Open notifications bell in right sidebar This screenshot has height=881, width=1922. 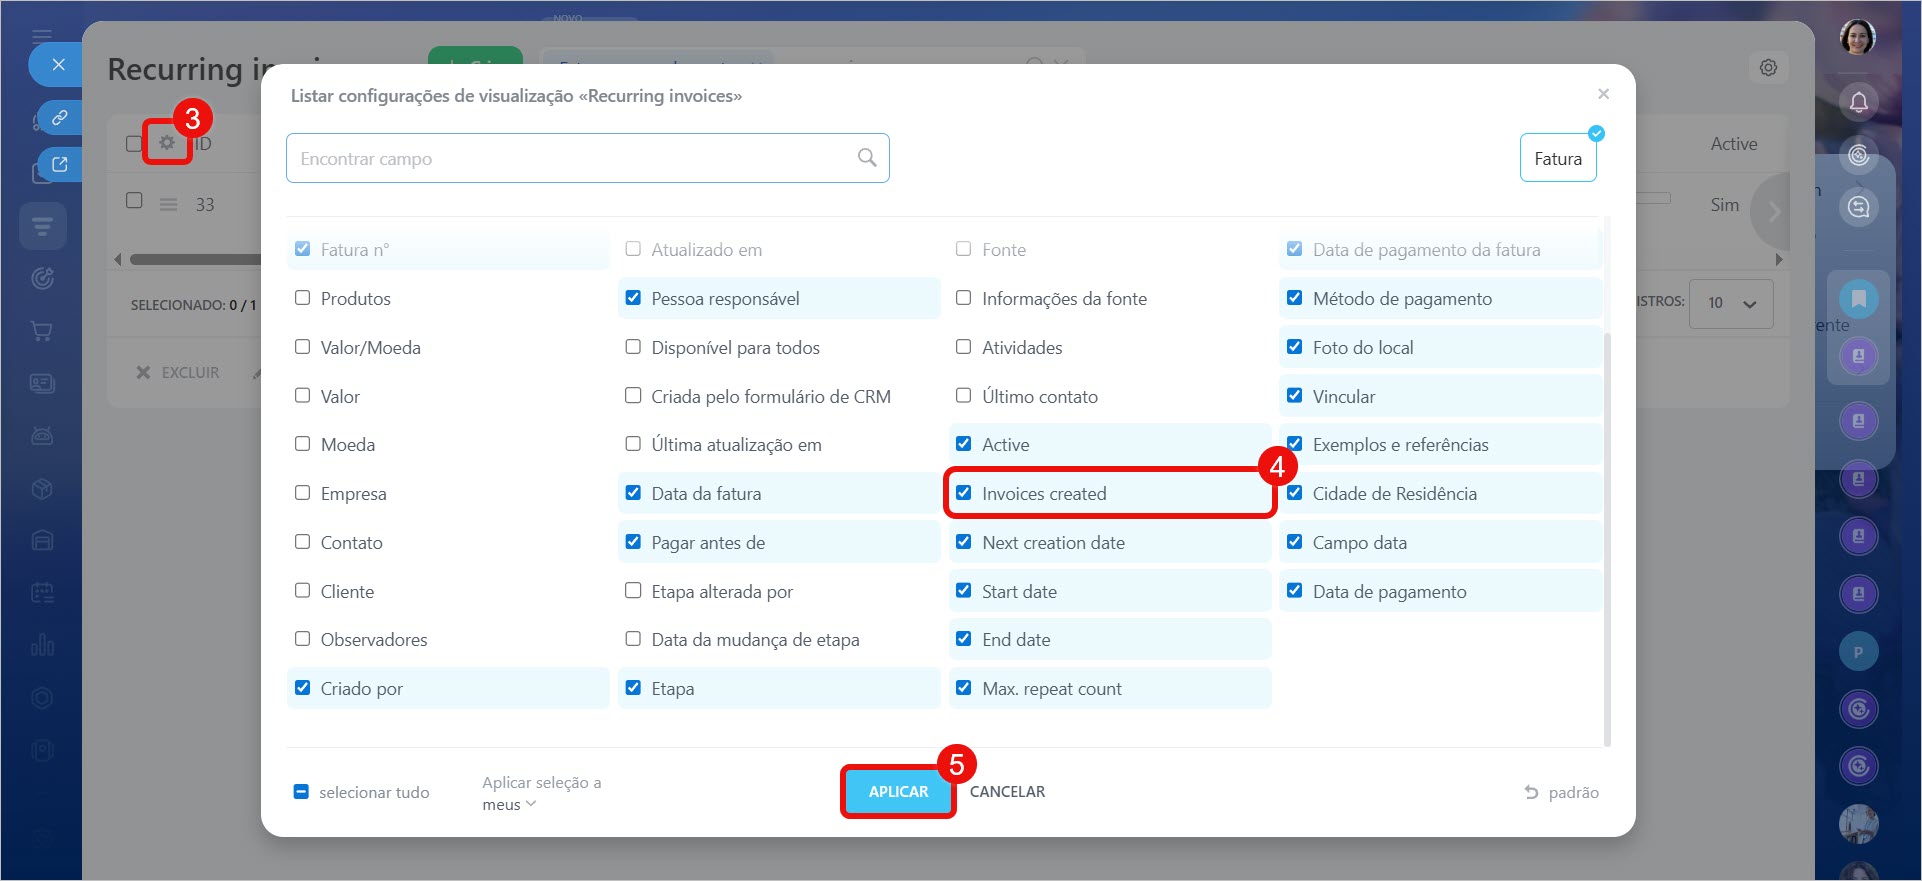1858,102
